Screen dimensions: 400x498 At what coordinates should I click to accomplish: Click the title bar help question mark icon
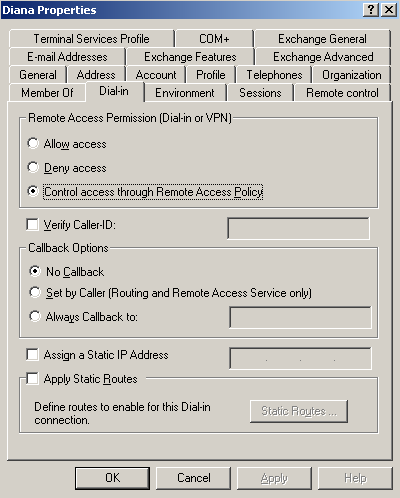371,10
